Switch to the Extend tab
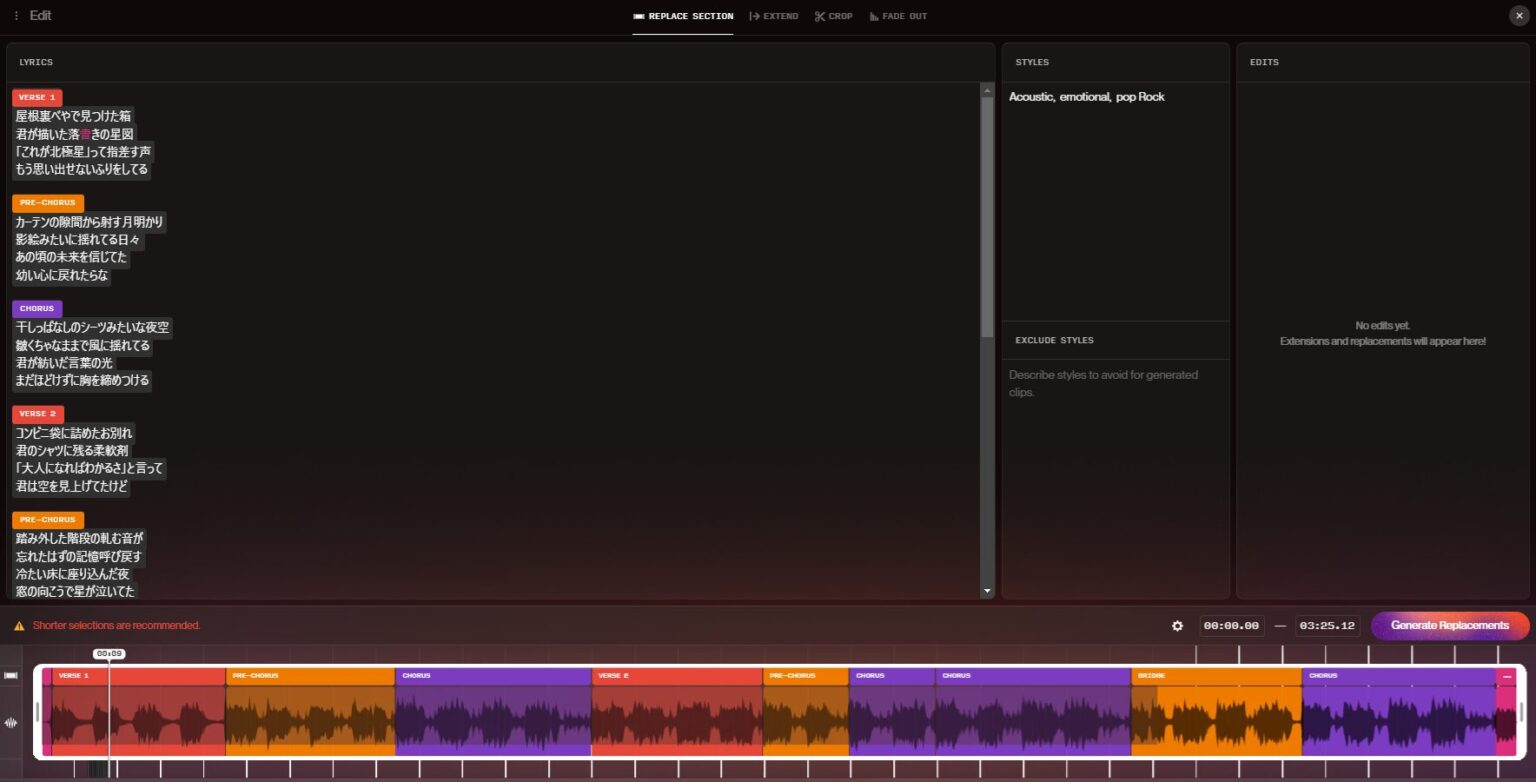 774,16
